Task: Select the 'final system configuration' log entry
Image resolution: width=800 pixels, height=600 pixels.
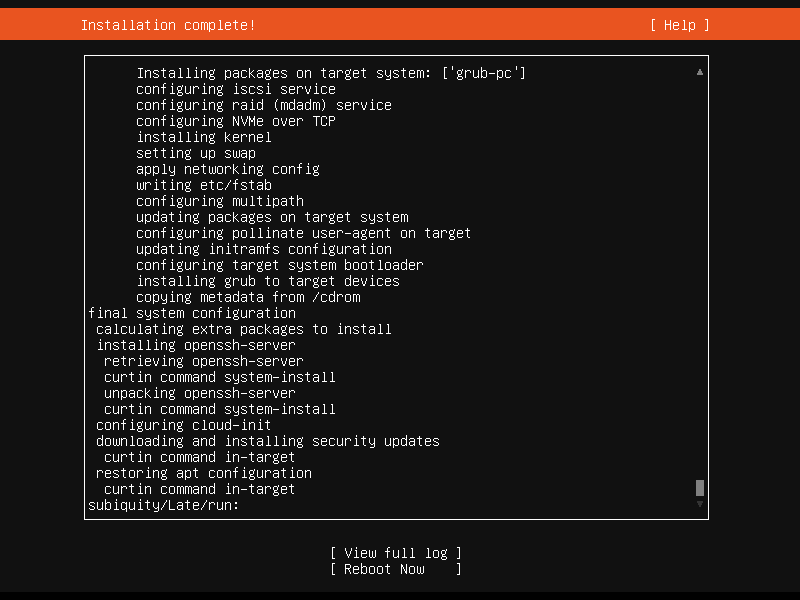Action: [x=190, y=313]
